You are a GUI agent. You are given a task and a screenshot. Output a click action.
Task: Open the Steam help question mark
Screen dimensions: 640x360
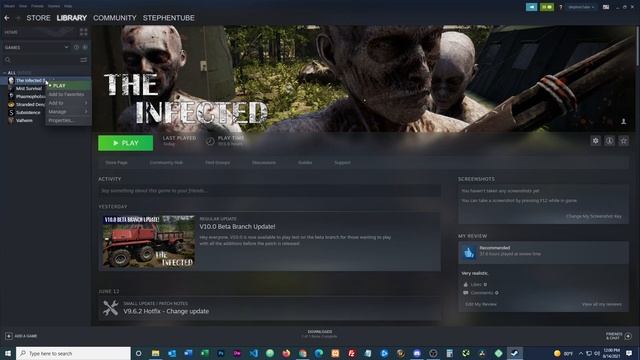coord(560,7)
